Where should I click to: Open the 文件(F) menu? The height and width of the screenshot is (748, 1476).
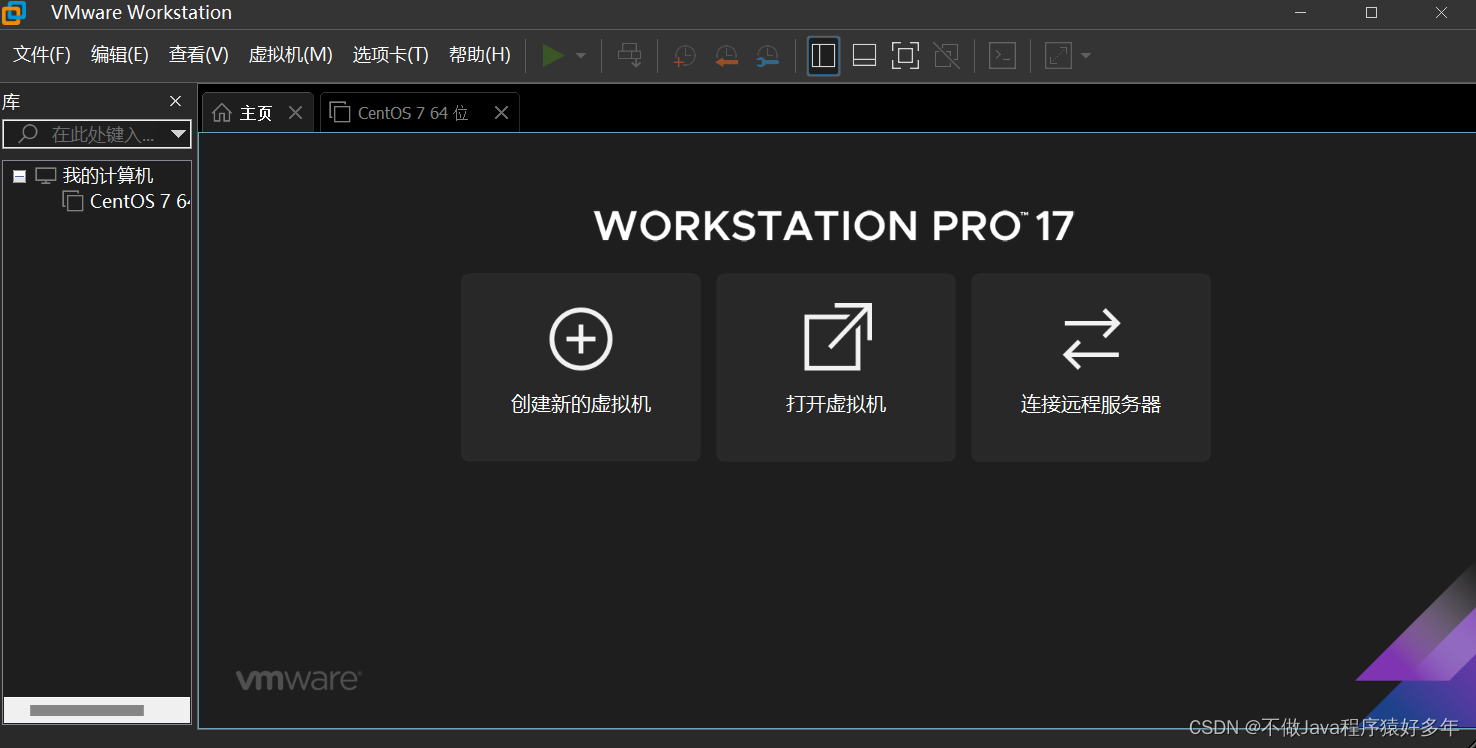click(x=41, y=55)
